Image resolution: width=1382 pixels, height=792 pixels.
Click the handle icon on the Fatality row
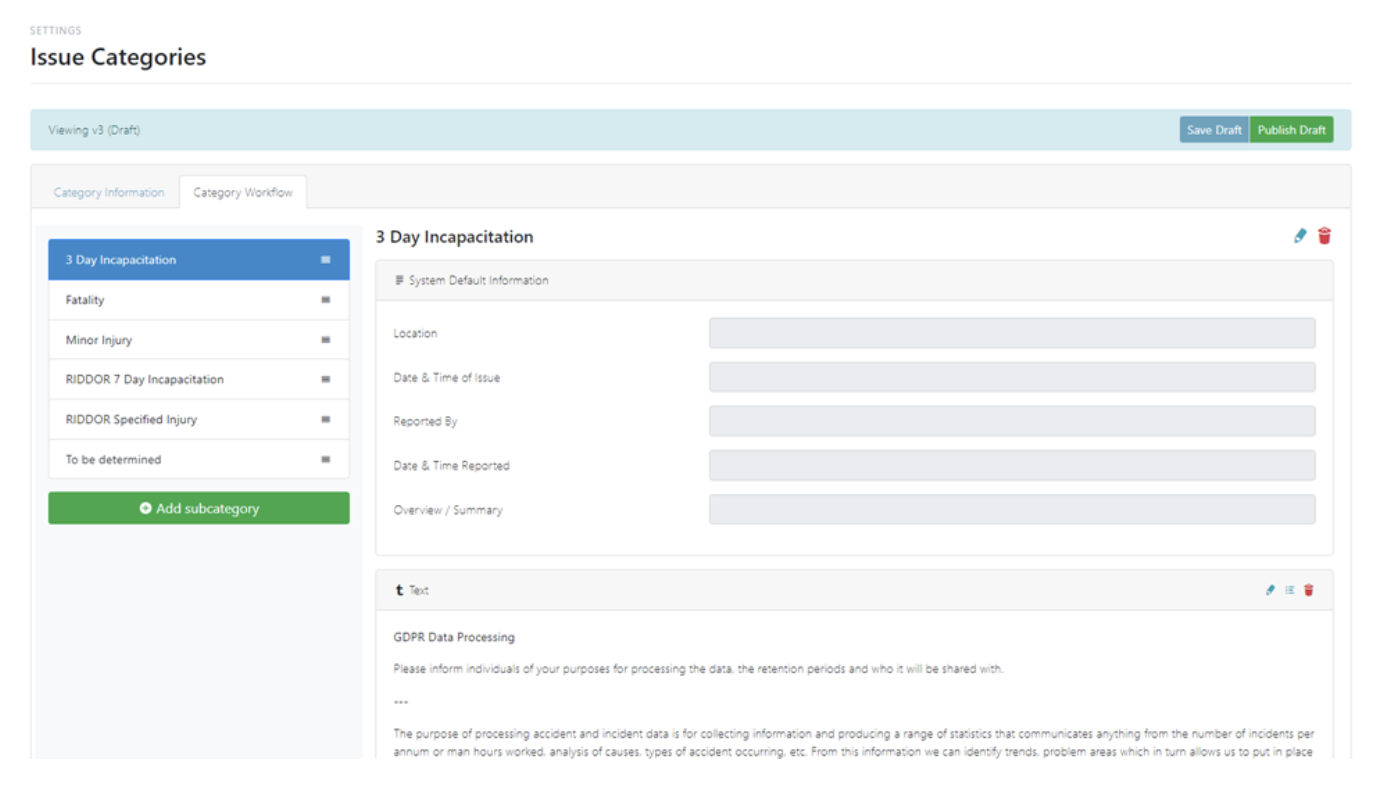tap(326, 300)
